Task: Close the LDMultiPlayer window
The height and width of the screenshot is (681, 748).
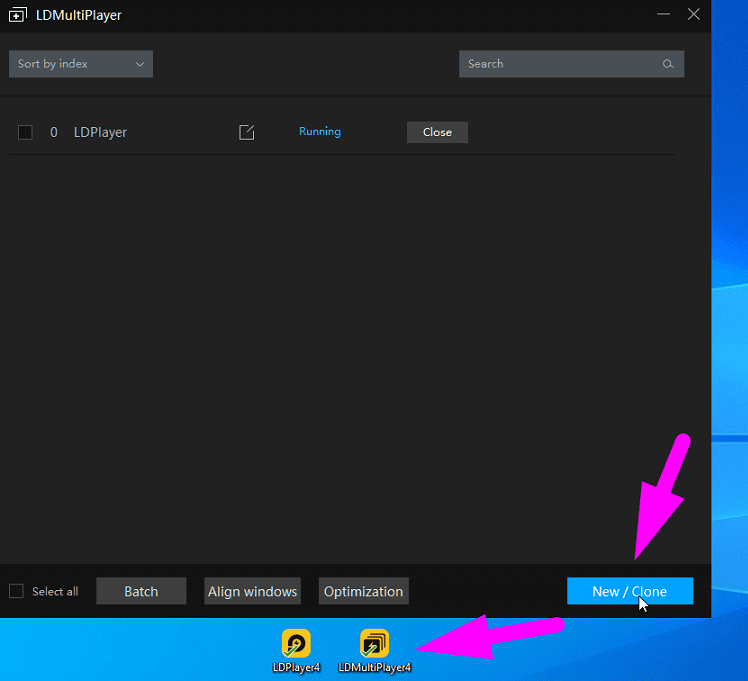Action: pyautogui.click(x=694, y=14)
